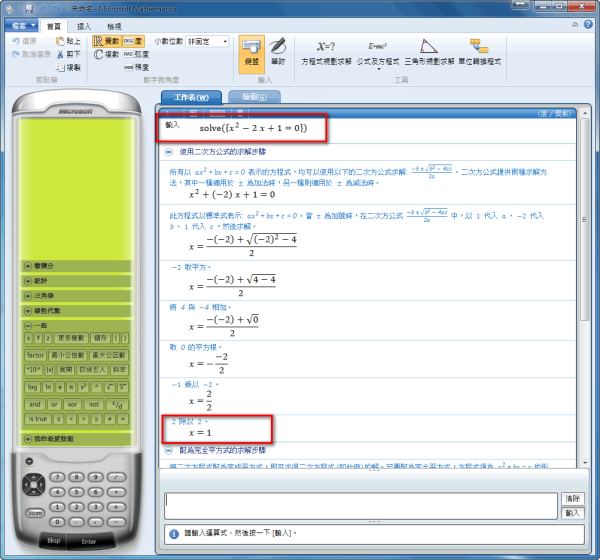Select 度 degrees angle unit
The image size is (600, 560).
(133, 41)
